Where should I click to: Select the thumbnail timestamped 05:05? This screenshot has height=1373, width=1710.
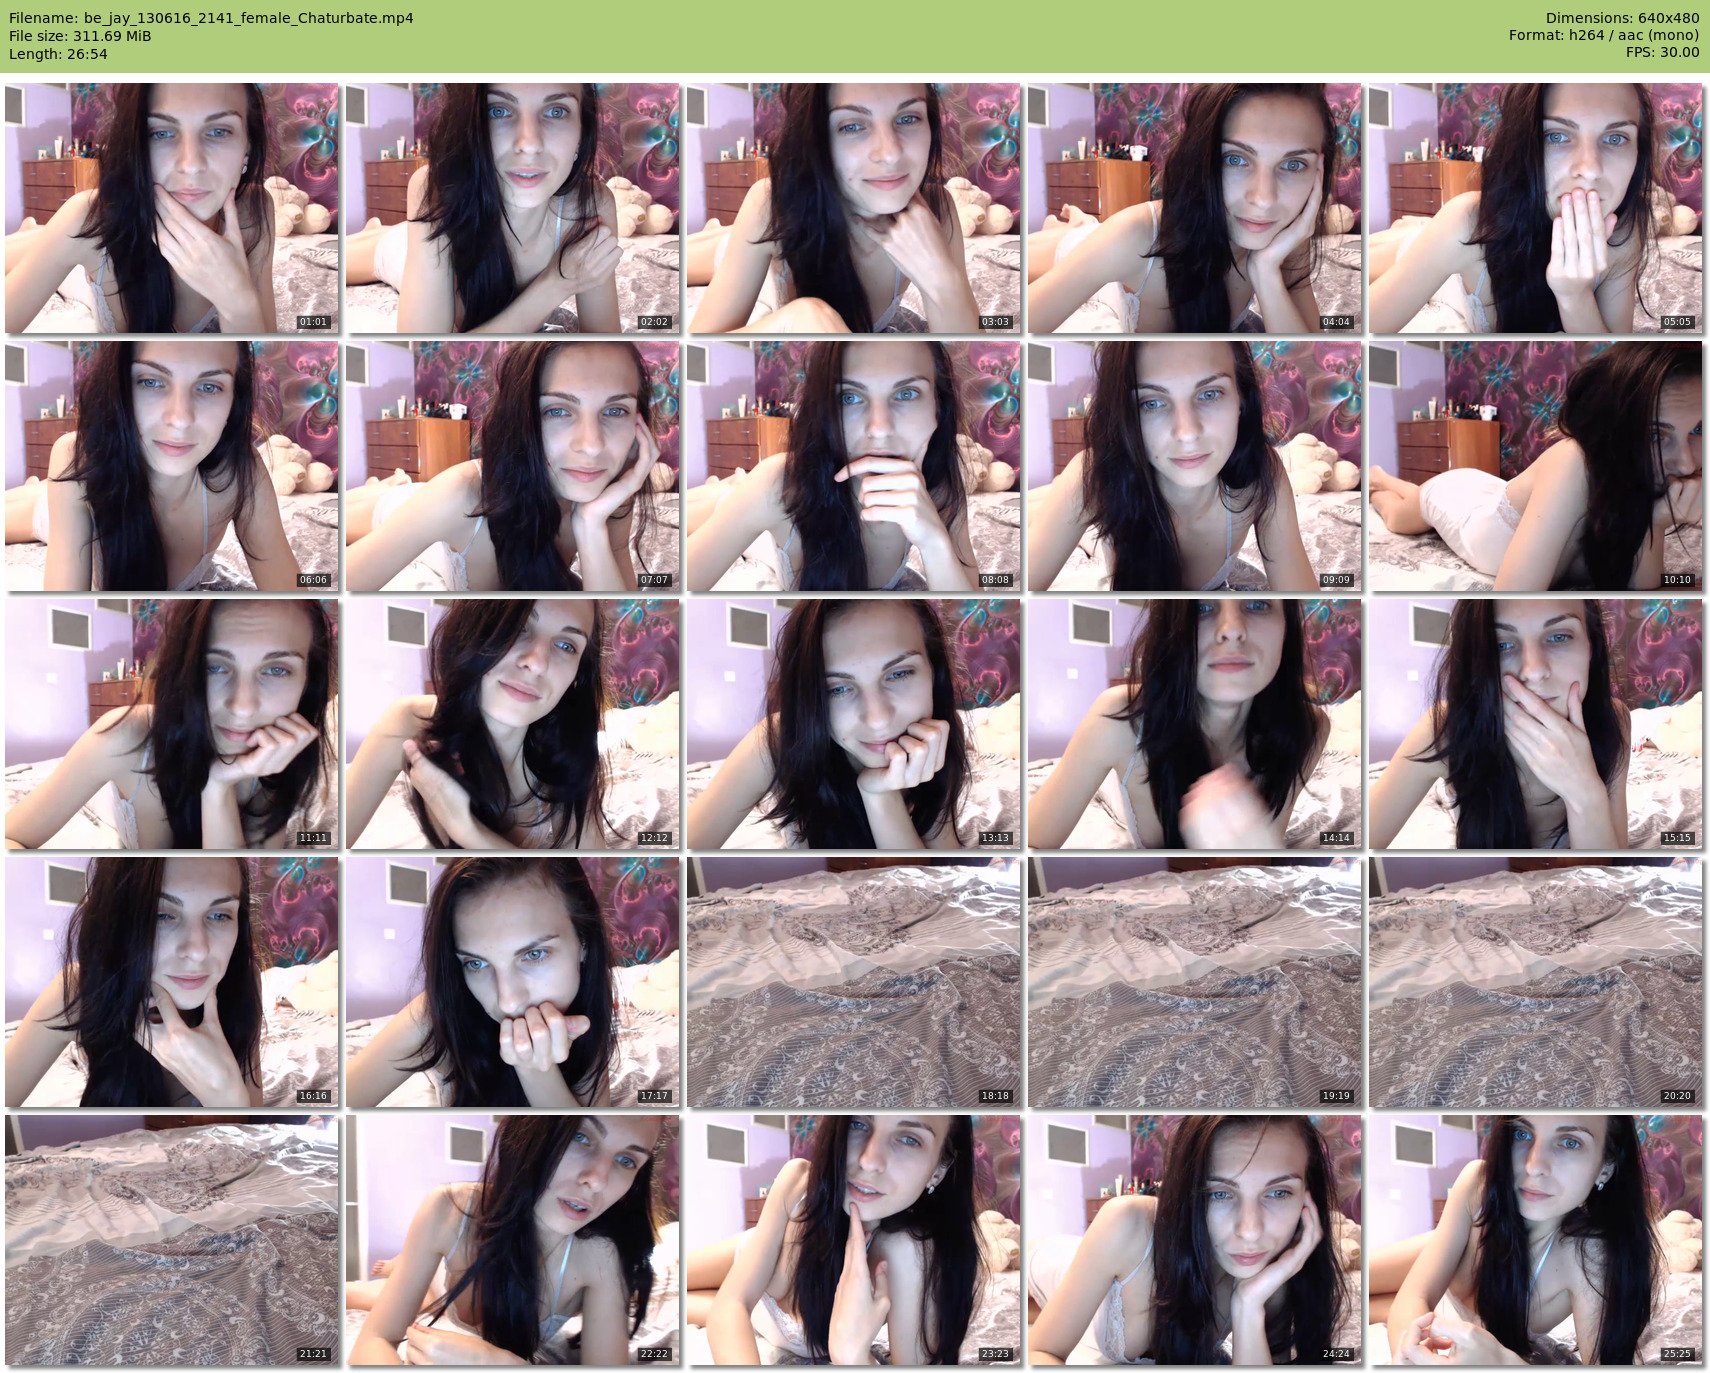[1535, 208]
